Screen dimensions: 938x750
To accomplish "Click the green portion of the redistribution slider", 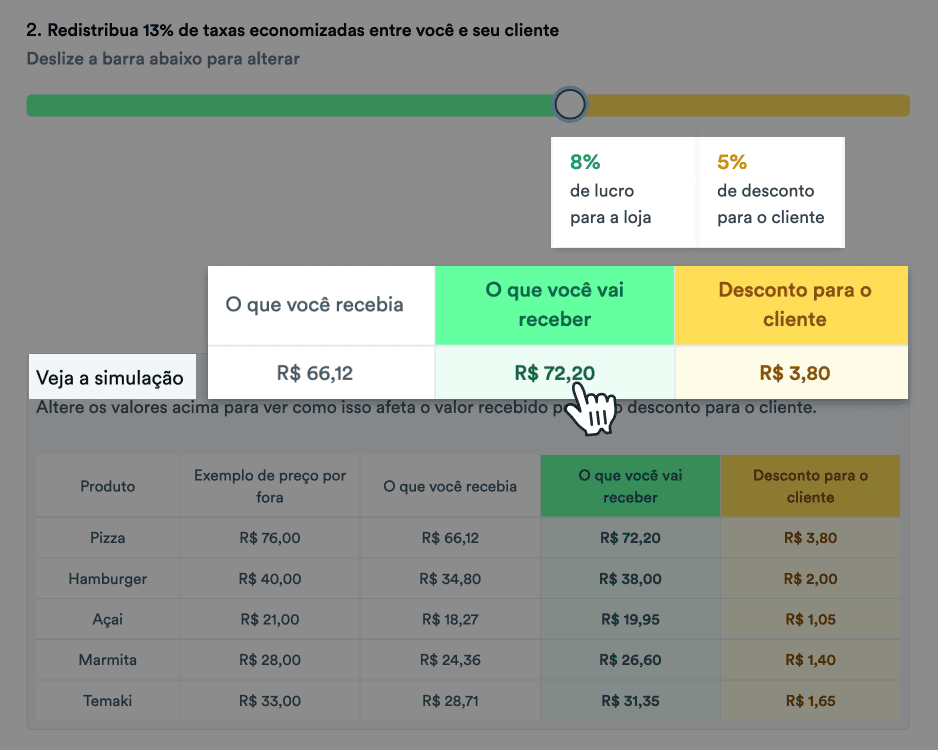I will (x=300, y=104).
